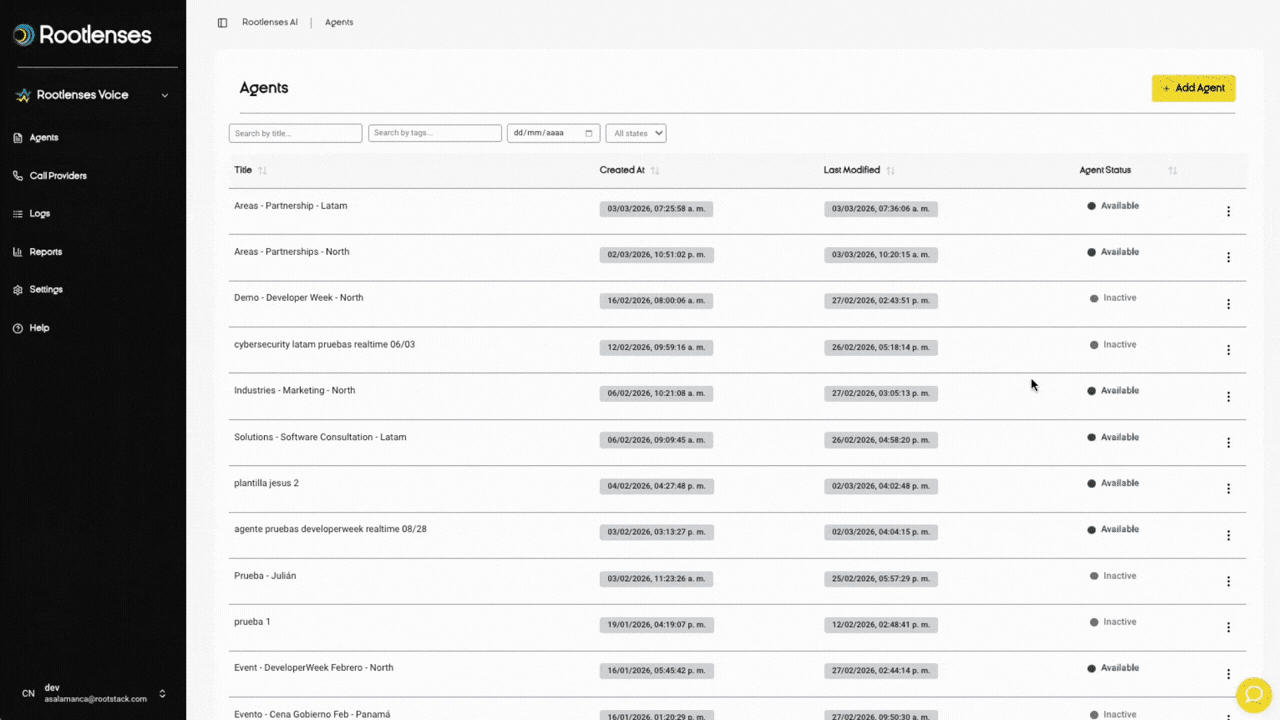This screenshot has height=720, width=1280.
Task: Click the Add Agent button
Action: tap(1193, 88)
